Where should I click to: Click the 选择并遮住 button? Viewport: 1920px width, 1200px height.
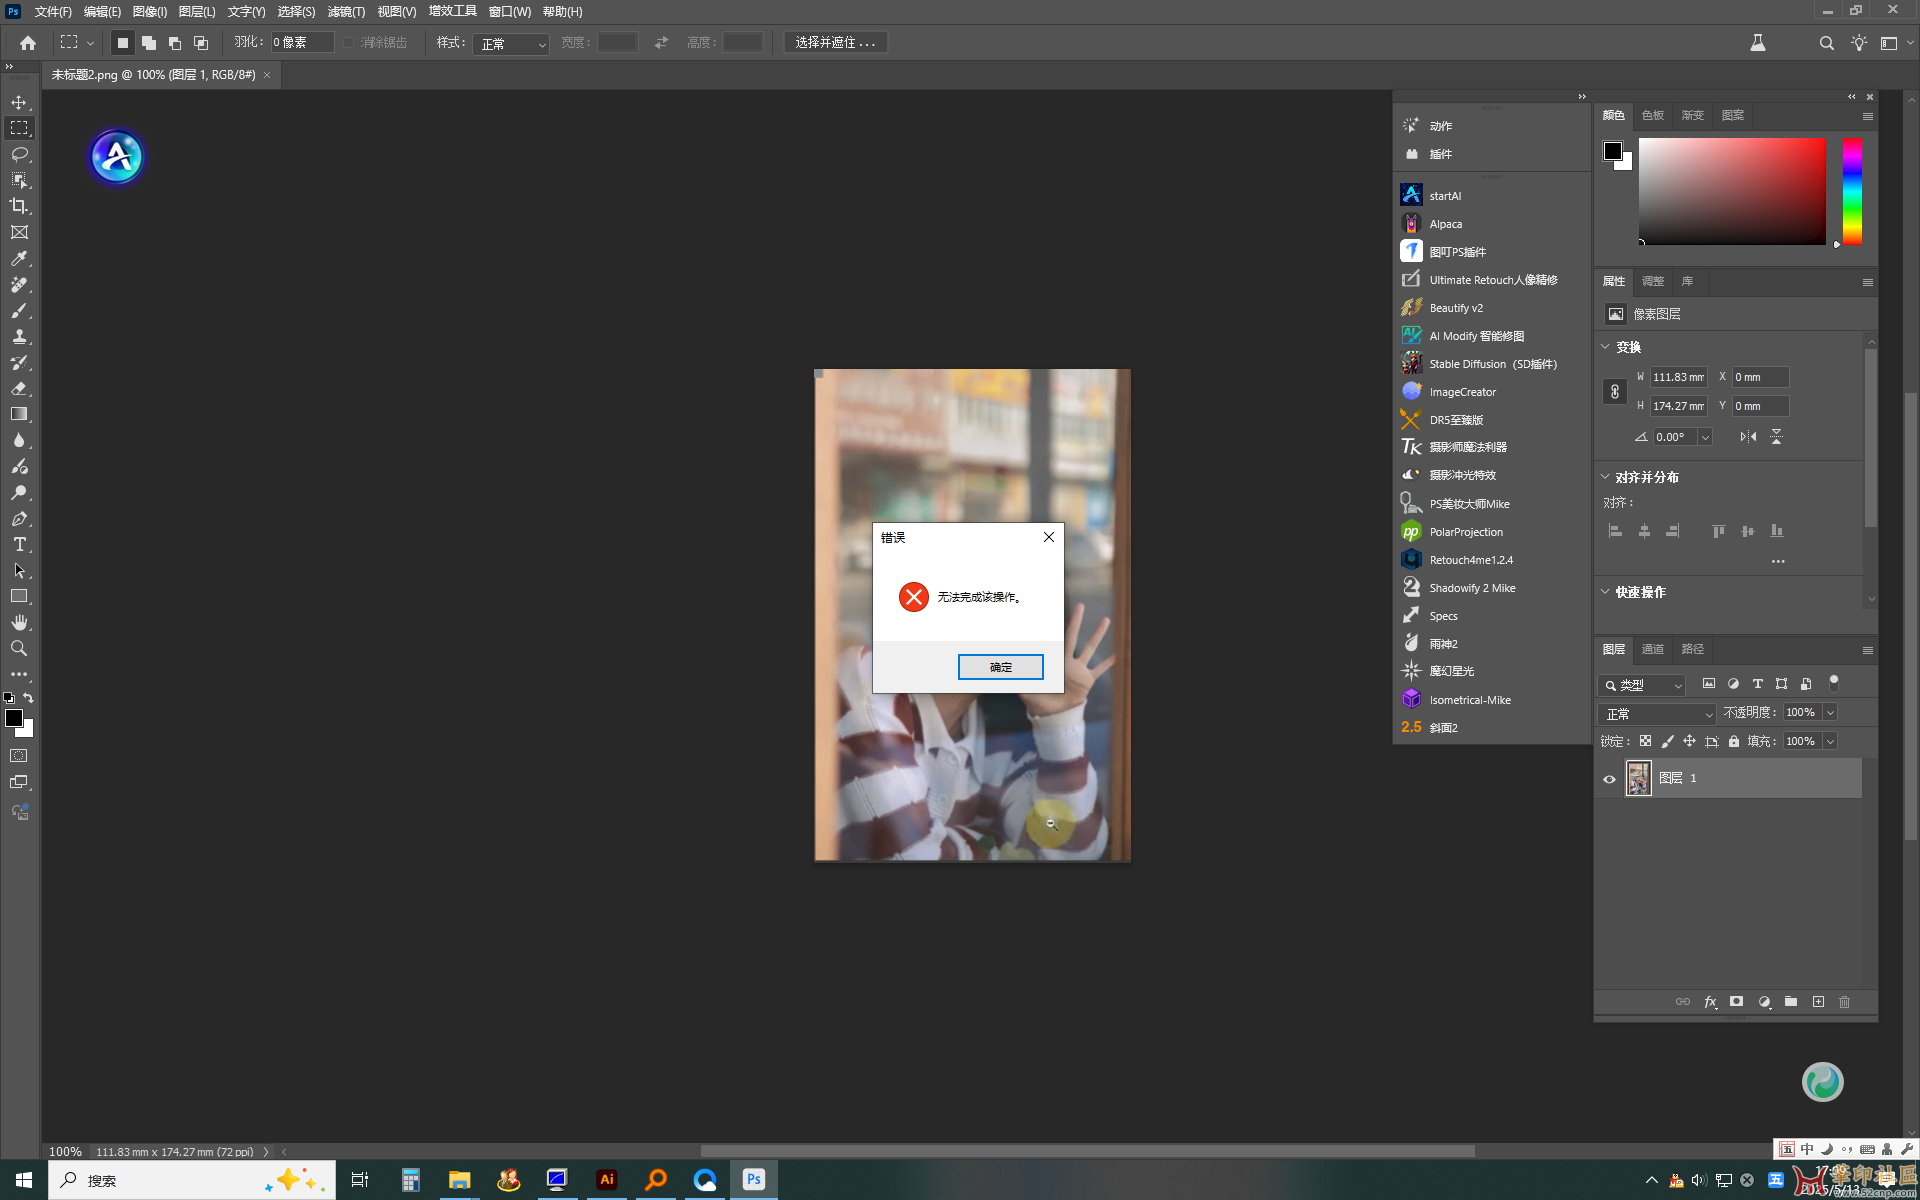click(x=835, y=42)
